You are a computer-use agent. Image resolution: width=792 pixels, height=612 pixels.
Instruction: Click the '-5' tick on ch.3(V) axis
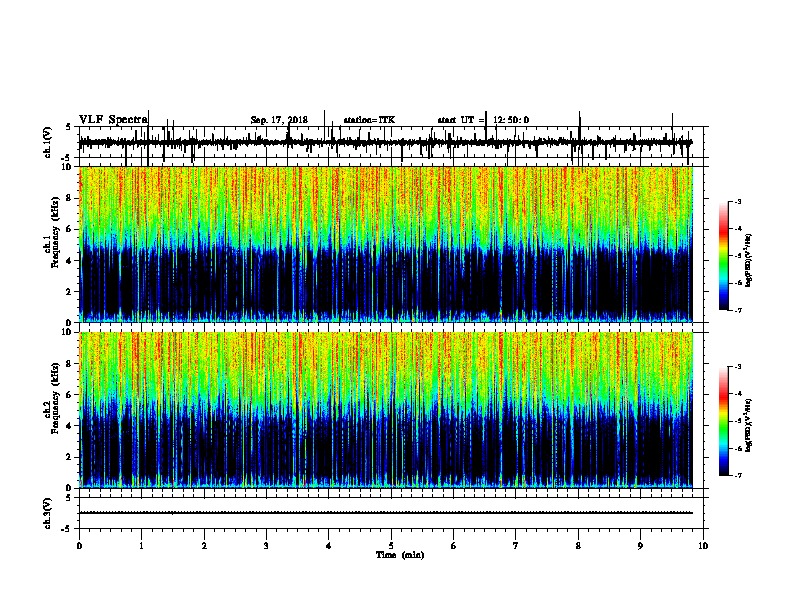(x=67, y=529)
